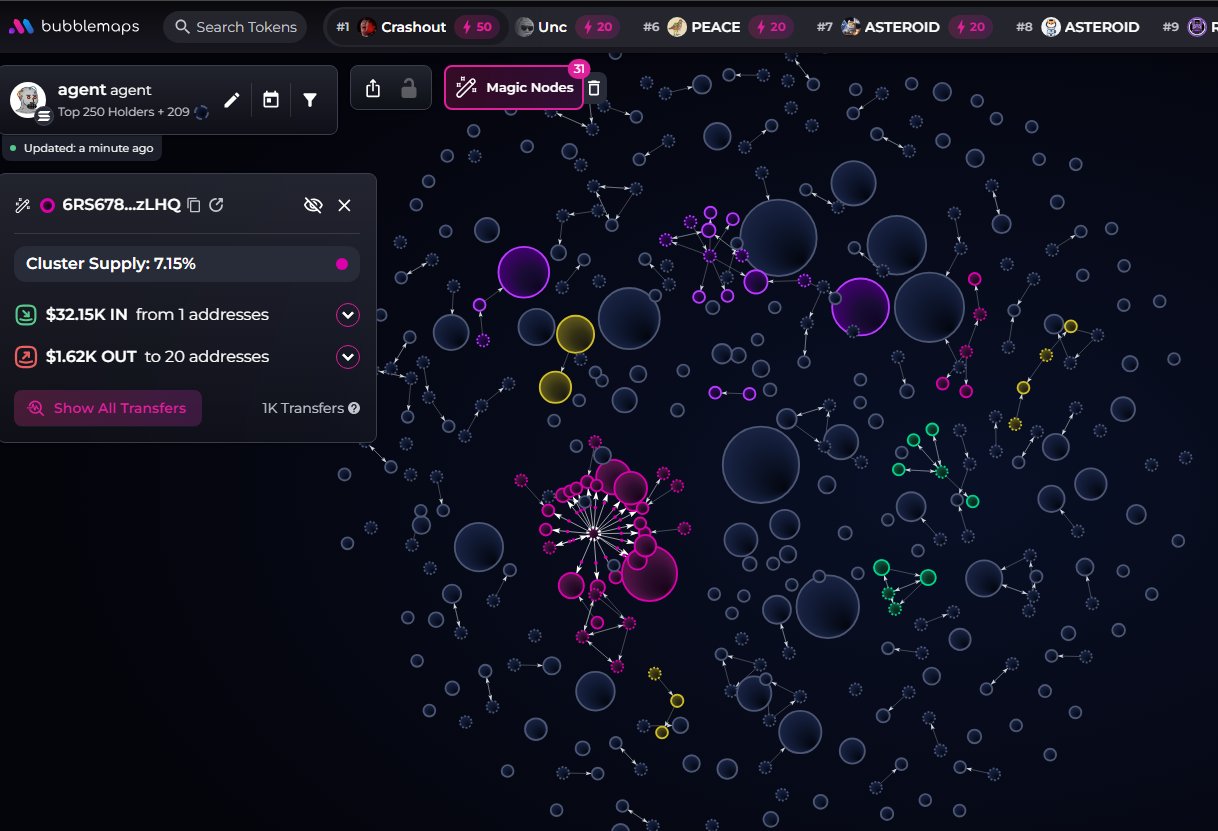Click the share export icon
The width and height of the screenshot is (1218, 831).
point(373,88)
